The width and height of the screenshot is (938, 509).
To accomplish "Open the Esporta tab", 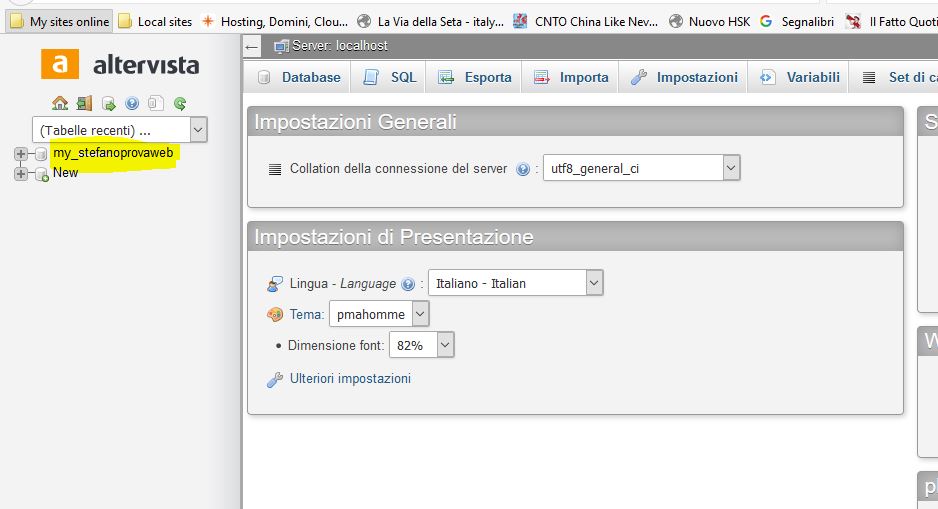I will [475, 77].
